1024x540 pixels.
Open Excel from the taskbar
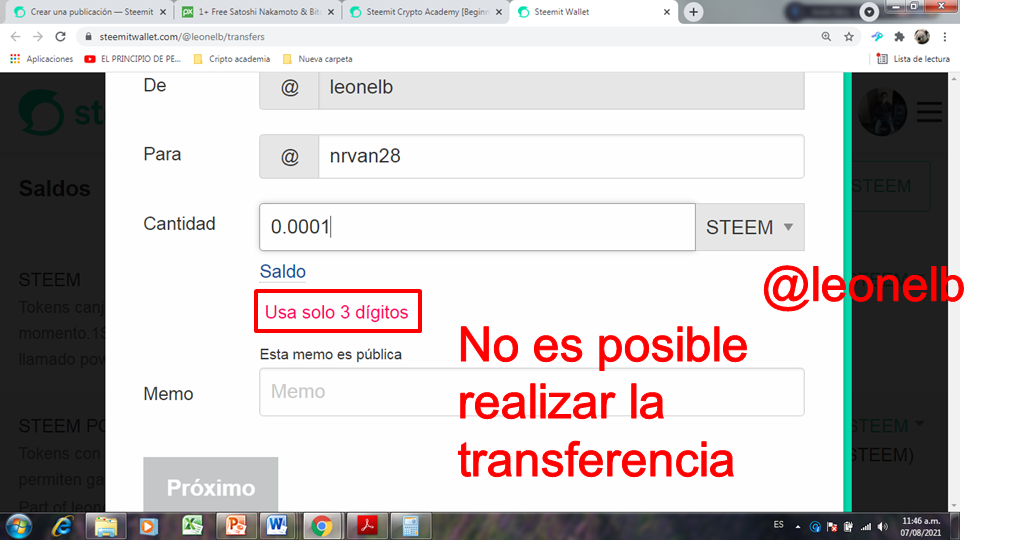[192, 526]
